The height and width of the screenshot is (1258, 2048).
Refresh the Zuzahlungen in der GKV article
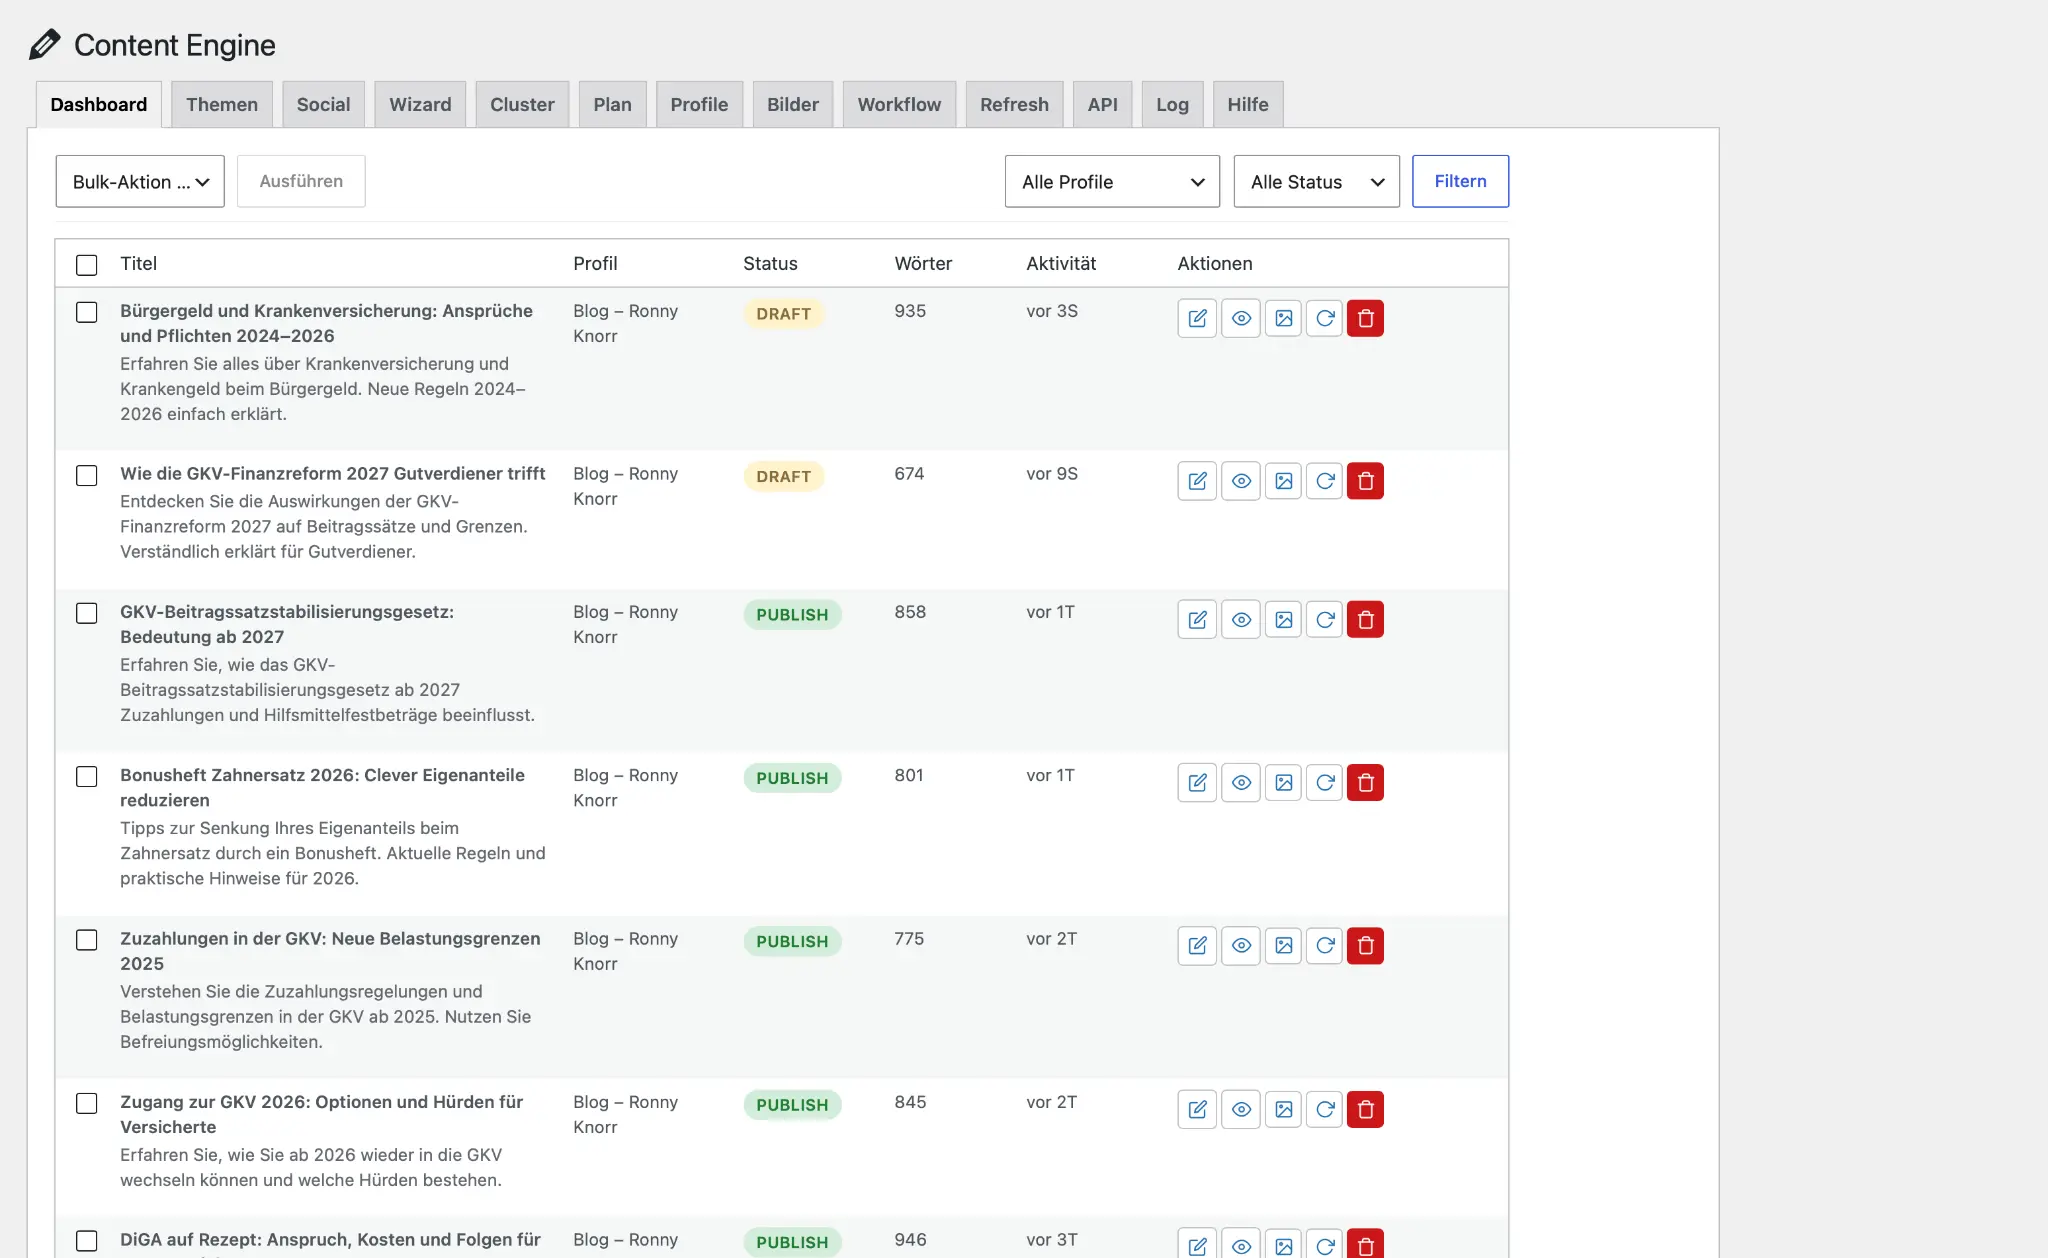tap(1325, 946)
